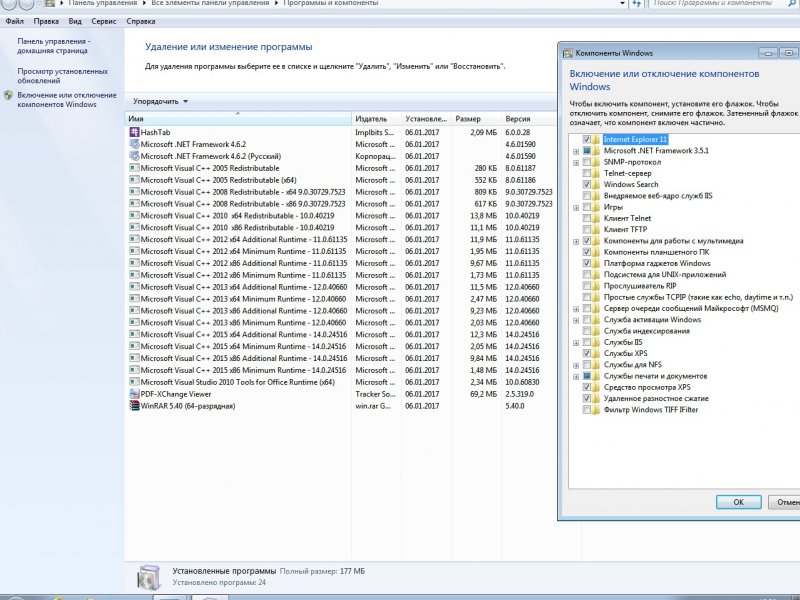Click the PDF-XChange Viewer program icon

coord(134,394)
